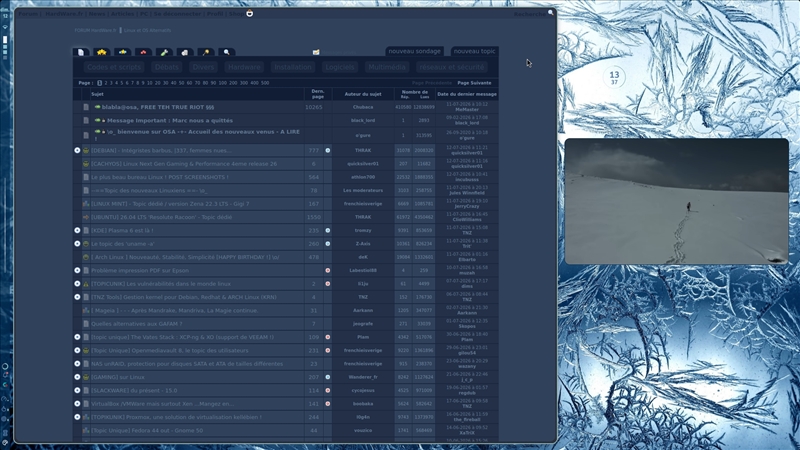Open the magnifier search tab icon
800x450 pixels.
point(227,52)
